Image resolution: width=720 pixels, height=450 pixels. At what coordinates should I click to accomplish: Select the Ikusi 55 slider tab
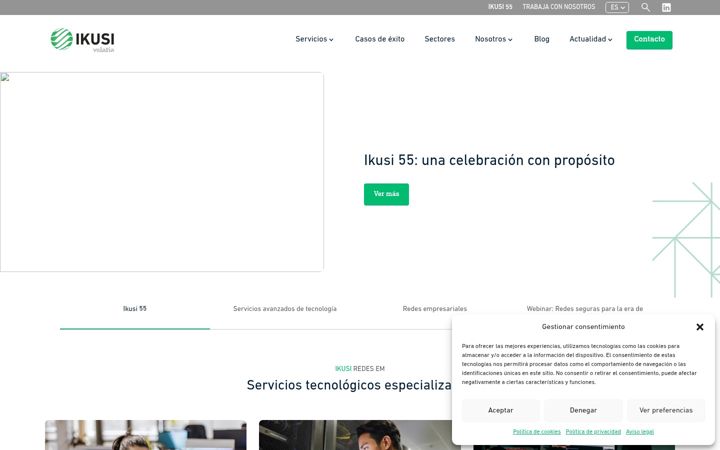coord(135,309)
